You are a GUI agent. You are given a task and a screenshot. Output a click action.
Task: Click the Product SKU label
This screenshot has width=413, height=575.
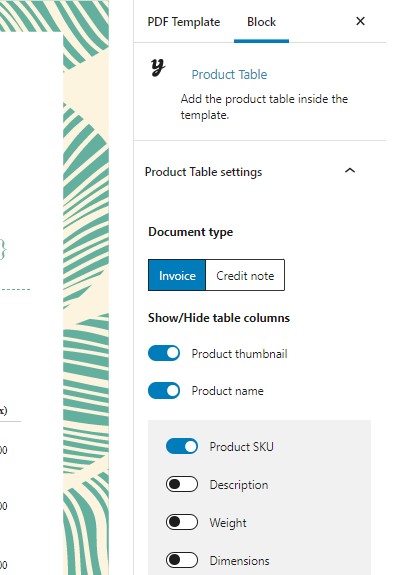(x=241, y=447)
